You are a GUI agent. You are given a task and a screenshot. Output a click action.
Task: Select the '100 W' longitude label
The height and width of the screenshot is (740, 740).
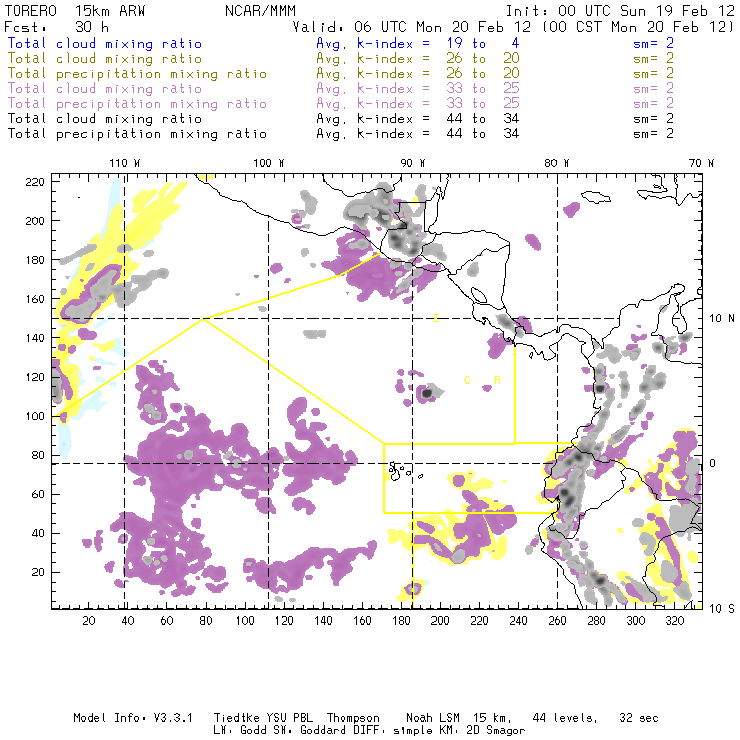point(269,163)
